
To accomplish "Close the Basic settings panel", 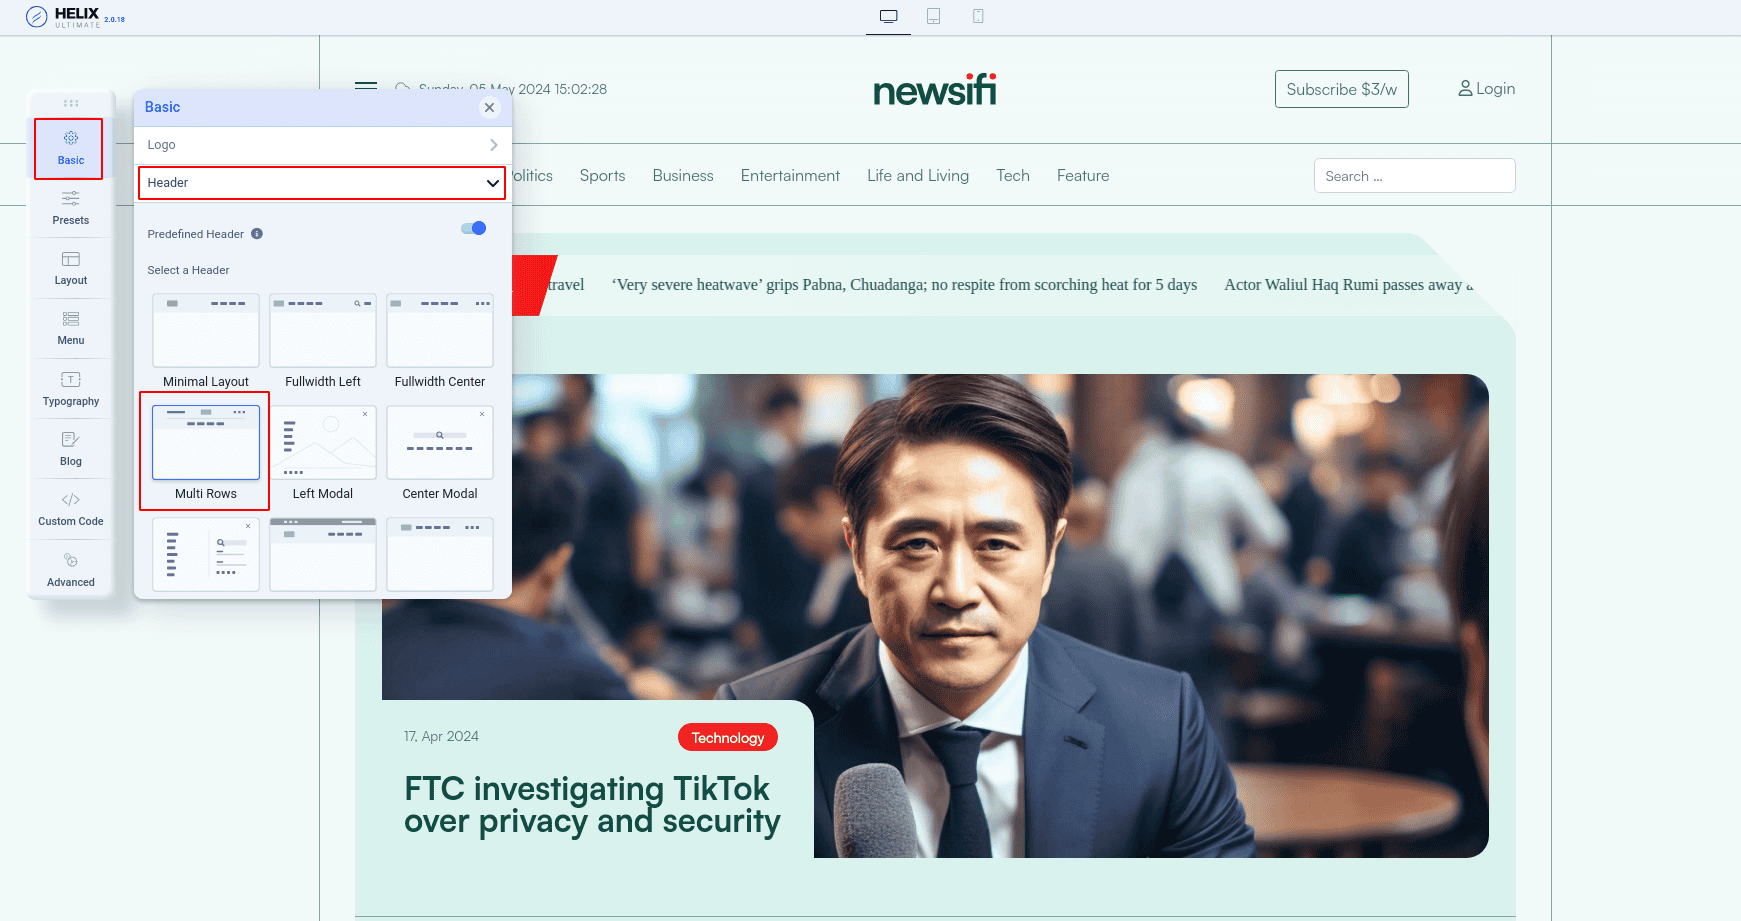I will tap(489, 108).
